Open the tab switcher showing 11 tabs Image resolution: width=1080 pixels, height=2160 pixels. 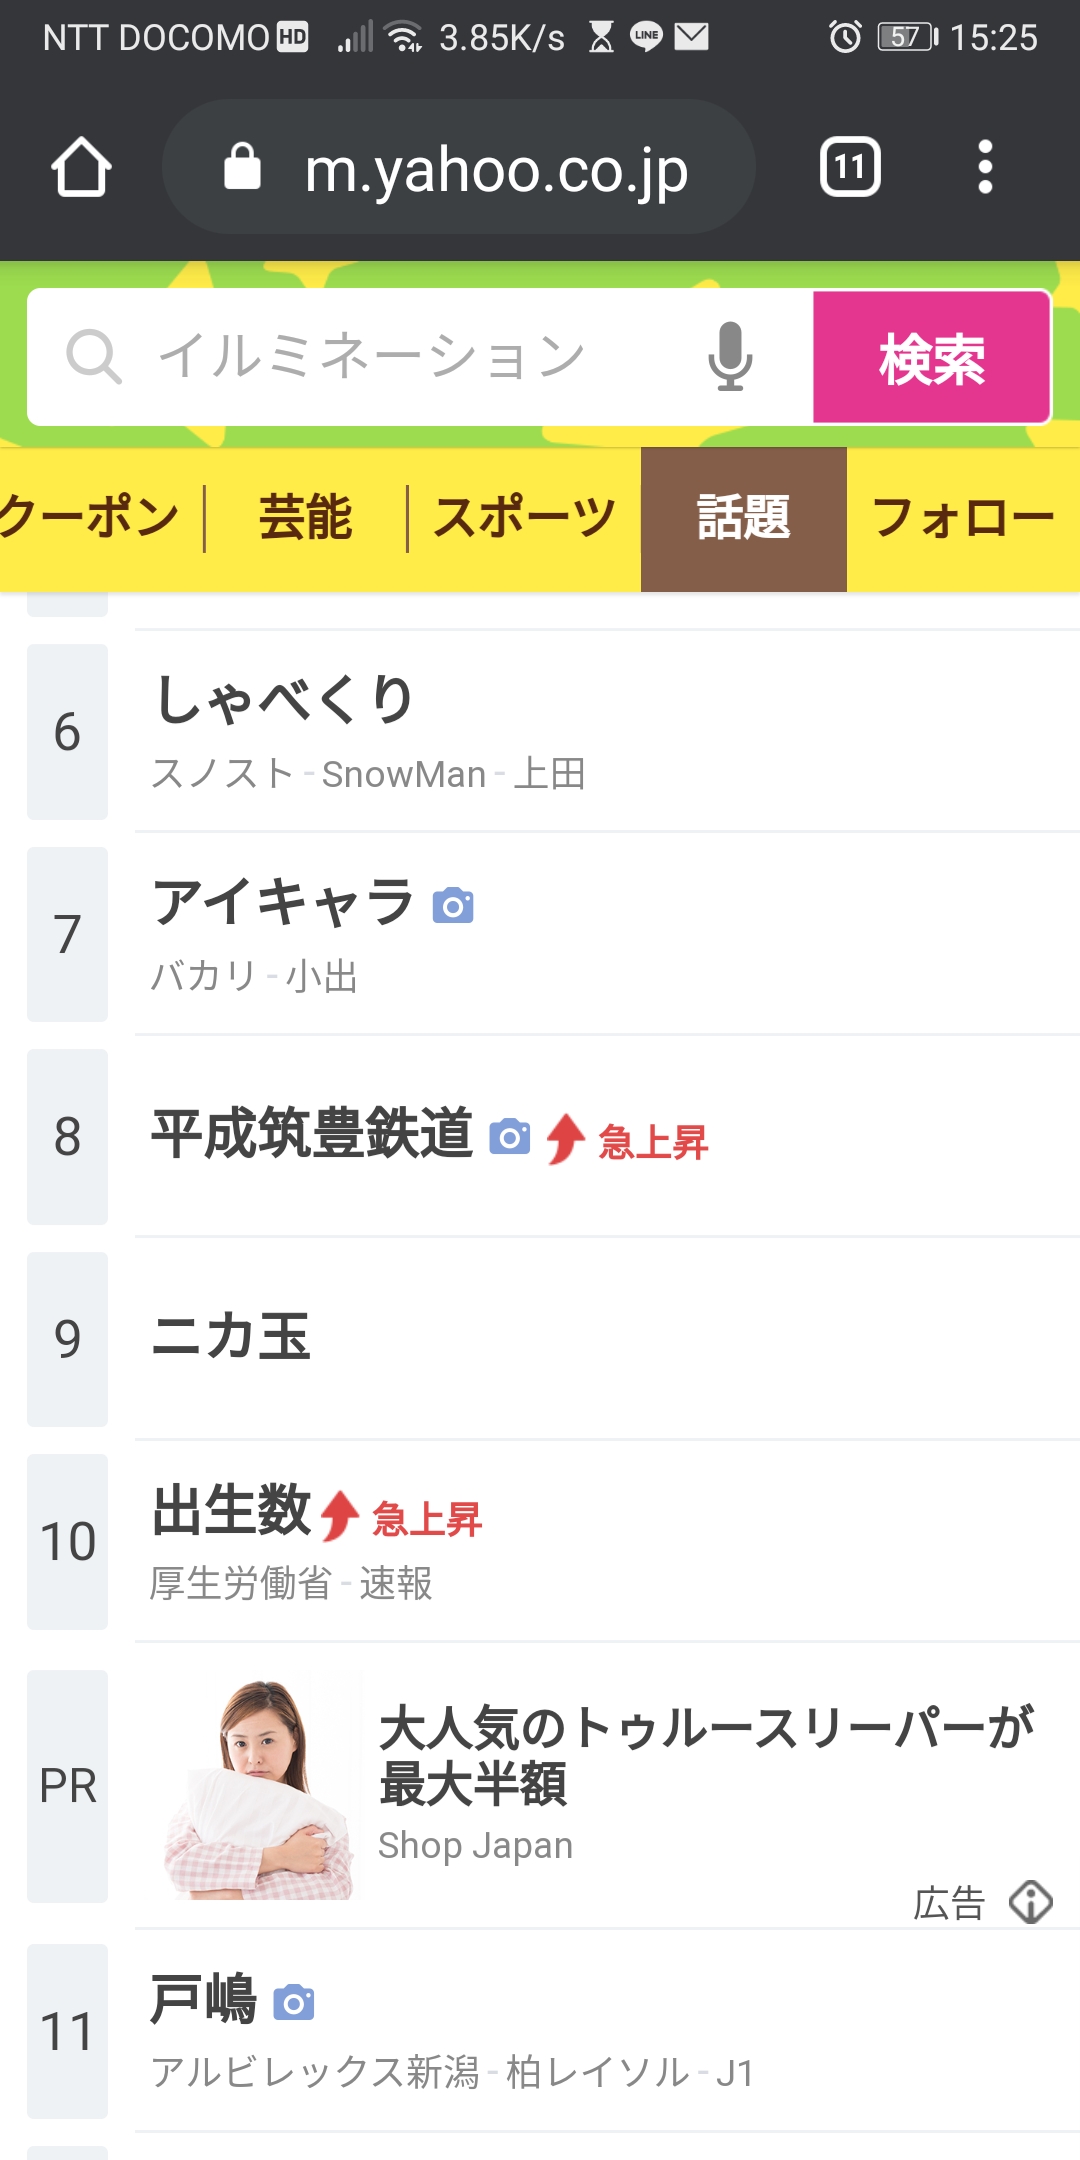(850, 167)
